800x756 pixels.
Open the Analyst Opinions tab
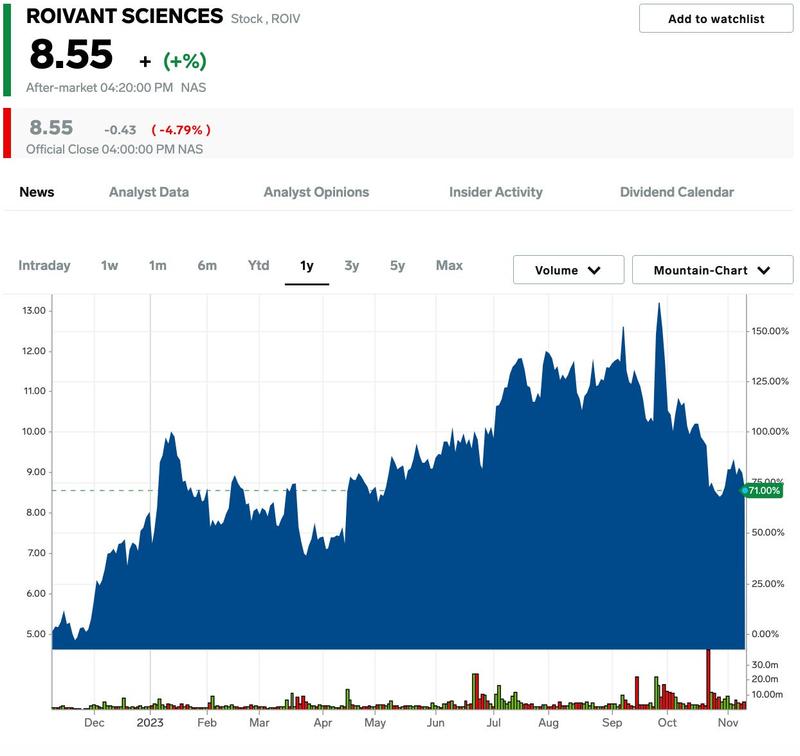tap(316, 192)
